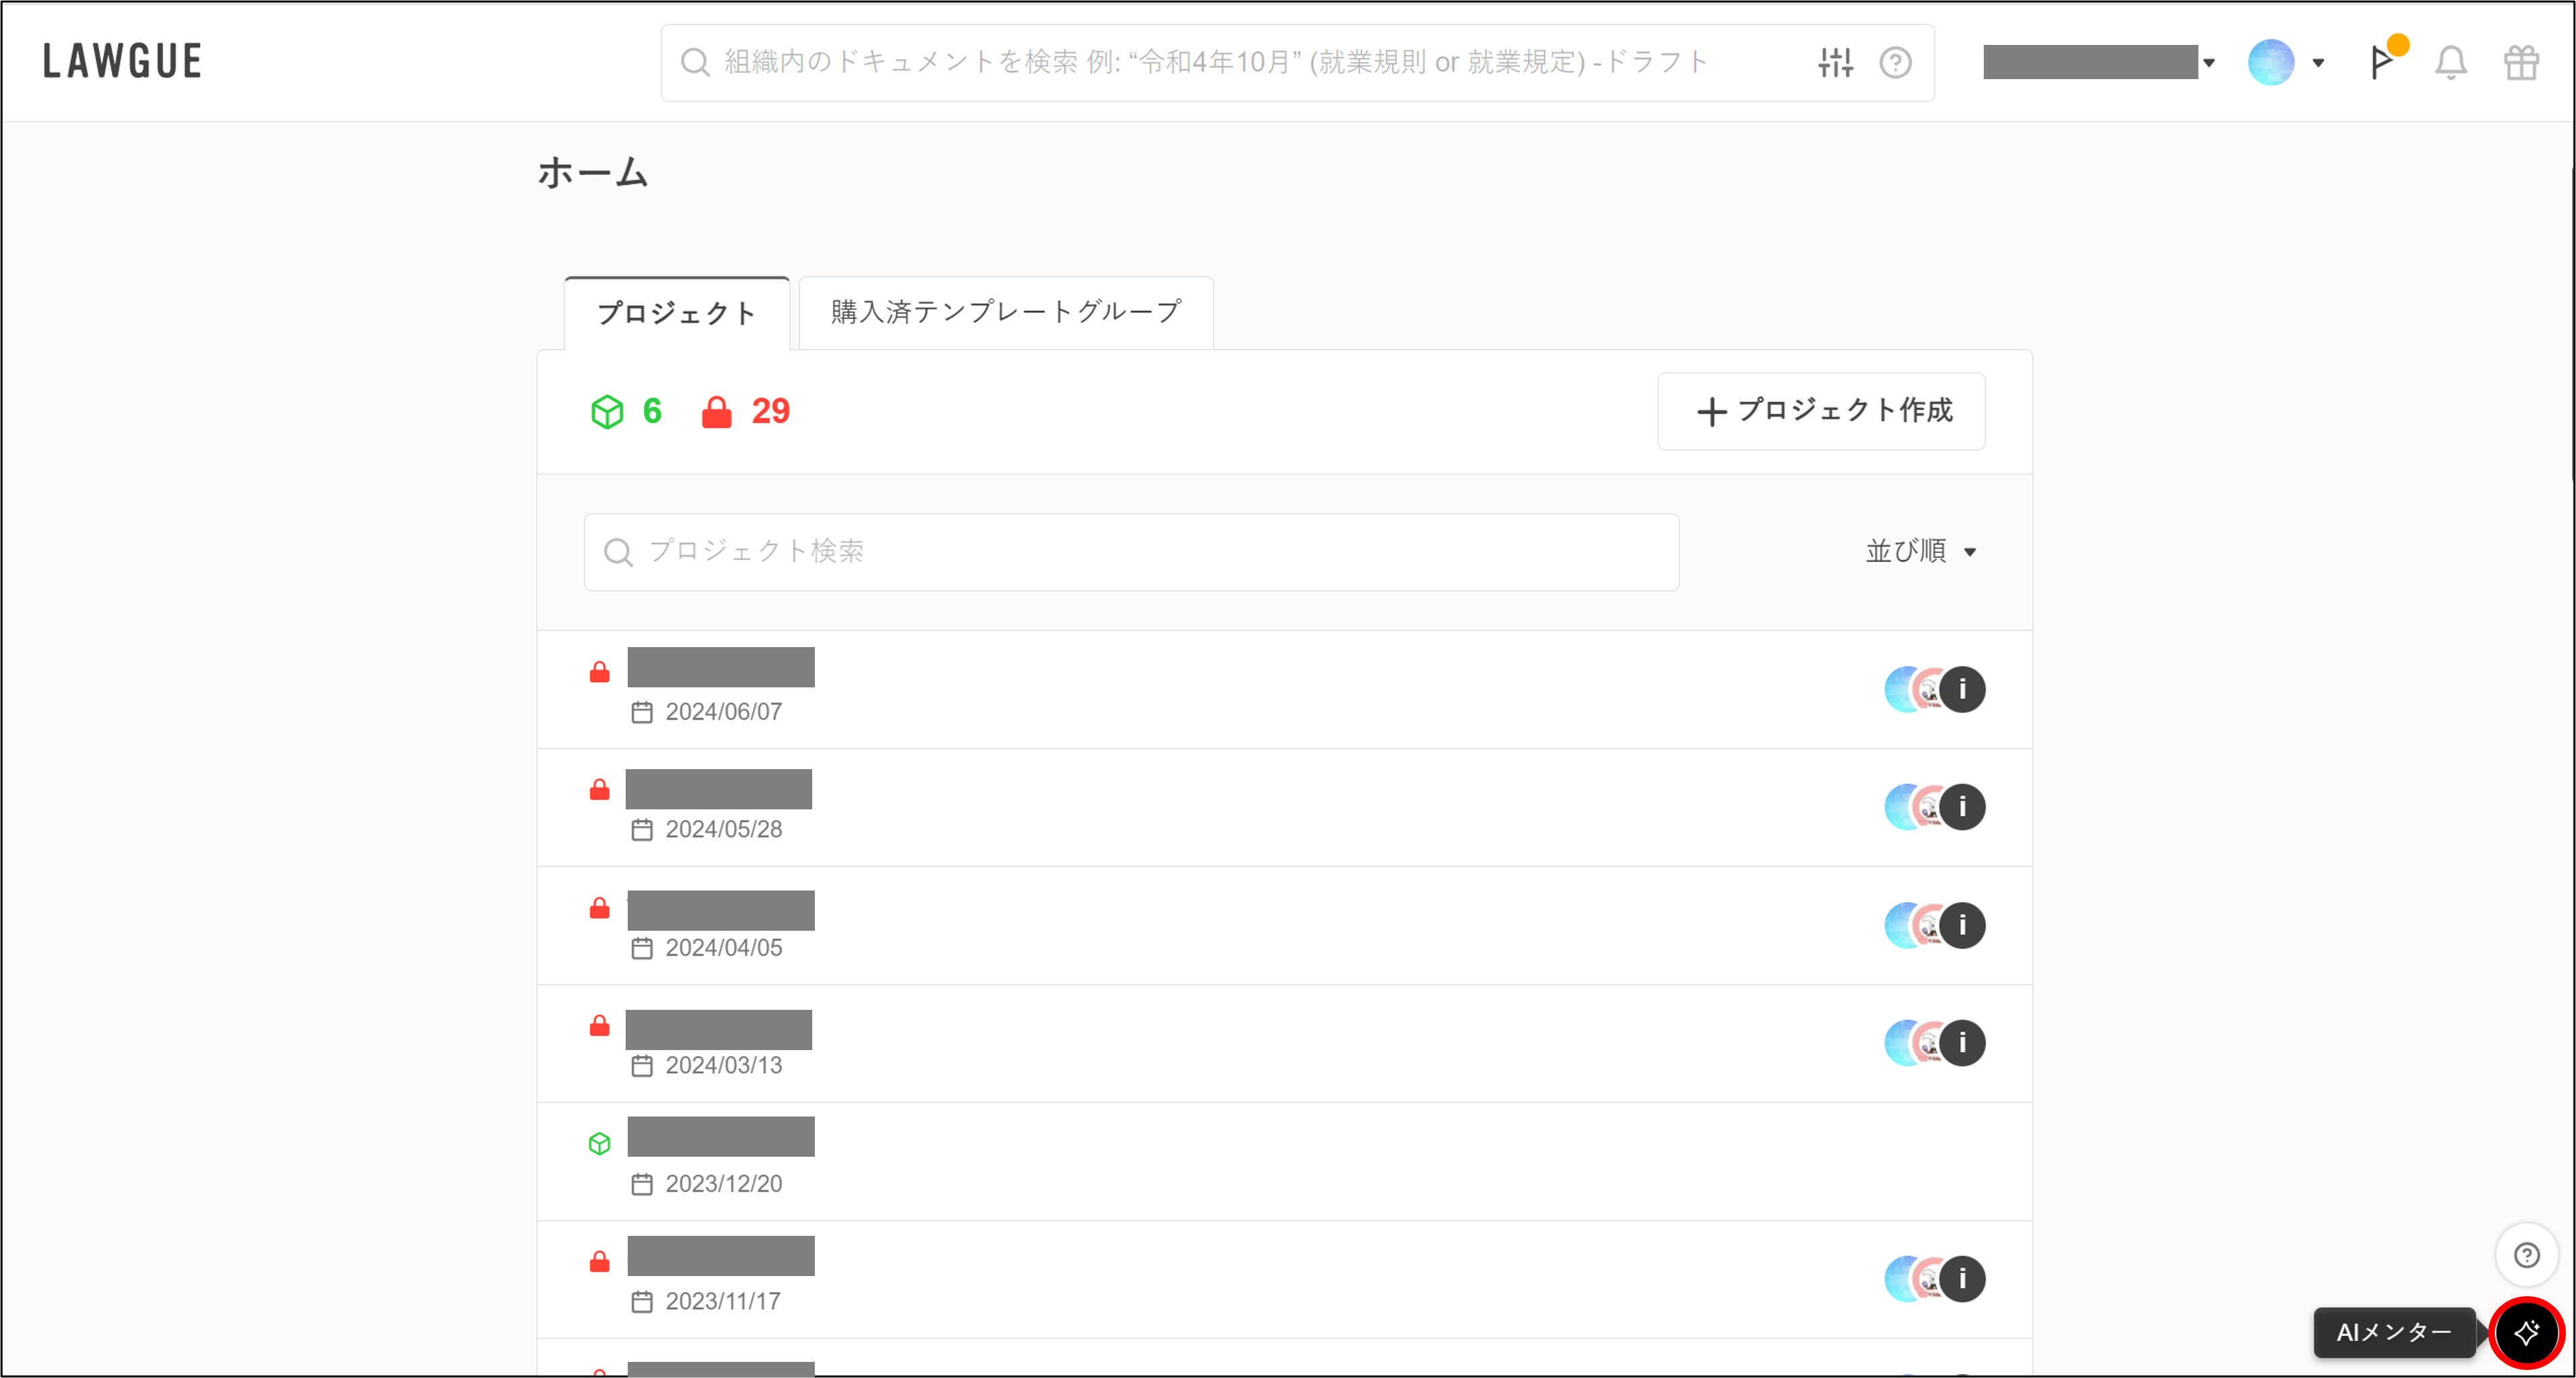The width and height of the screenshot is (2576, 1378).
Task: Open the AI sparkle assistant button at bottom right
Action: pos(2527,1332)
